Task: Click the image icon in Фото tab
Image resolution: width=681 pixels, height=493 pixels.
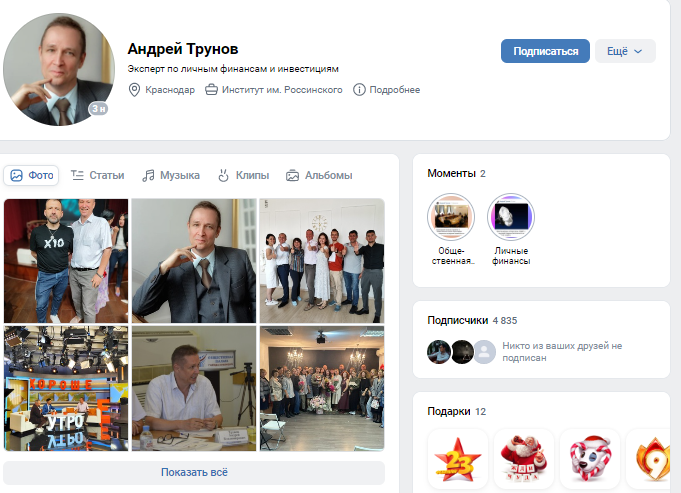Action: click(x=17, y=175)
